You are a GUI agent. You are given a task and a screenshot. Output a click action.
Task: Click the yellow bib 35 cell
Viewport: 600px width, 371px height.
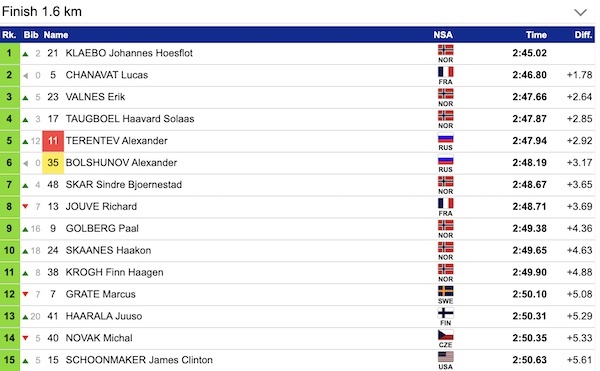(x=53, y=163)
